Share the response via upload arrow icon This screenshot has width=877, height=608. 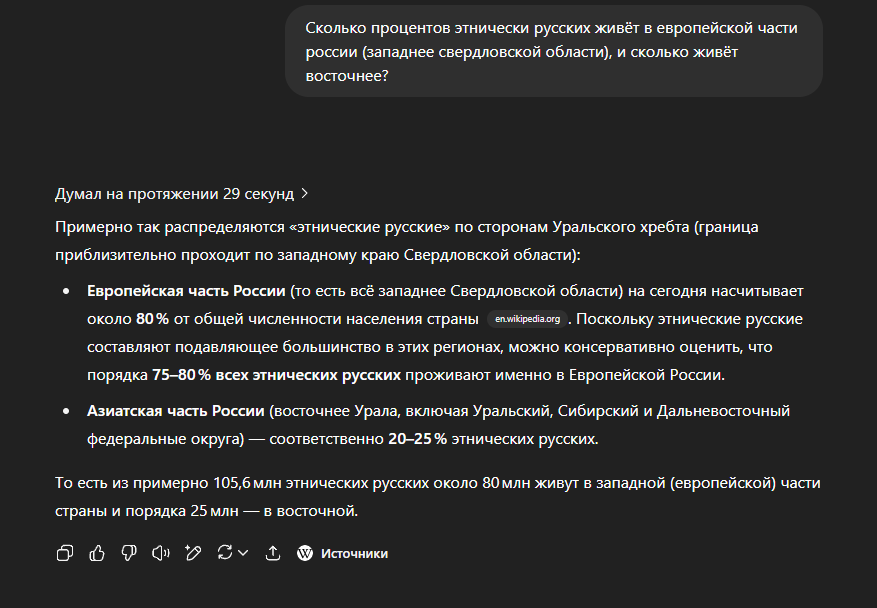click(272, 553)
